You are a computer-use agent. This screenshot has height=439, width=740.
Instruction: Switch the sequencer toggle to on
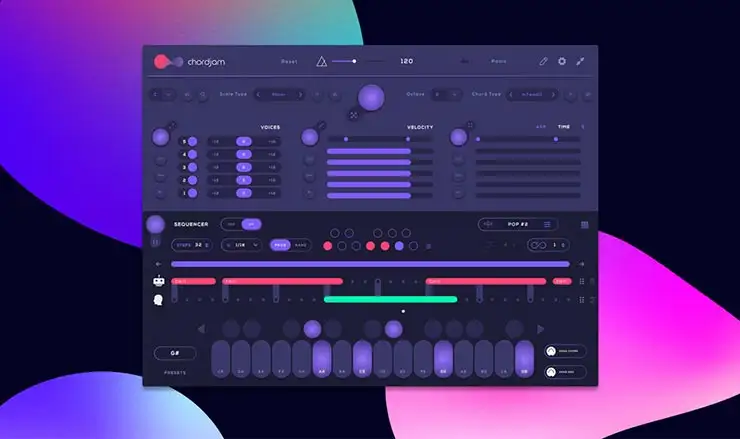(251, 225)
